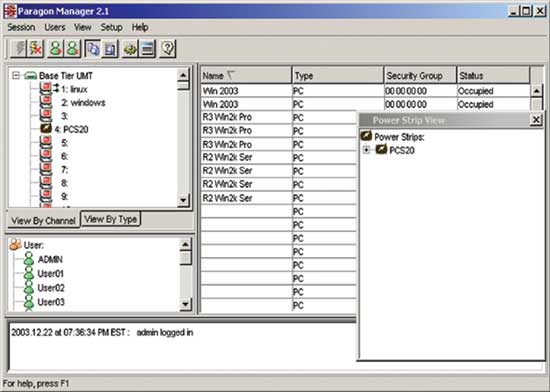Image resolution: width=550 pixels, height=392 pixels.
Task: Click the second green user toolbar icon
Action: pyautogui.click(x=73, y=48)
